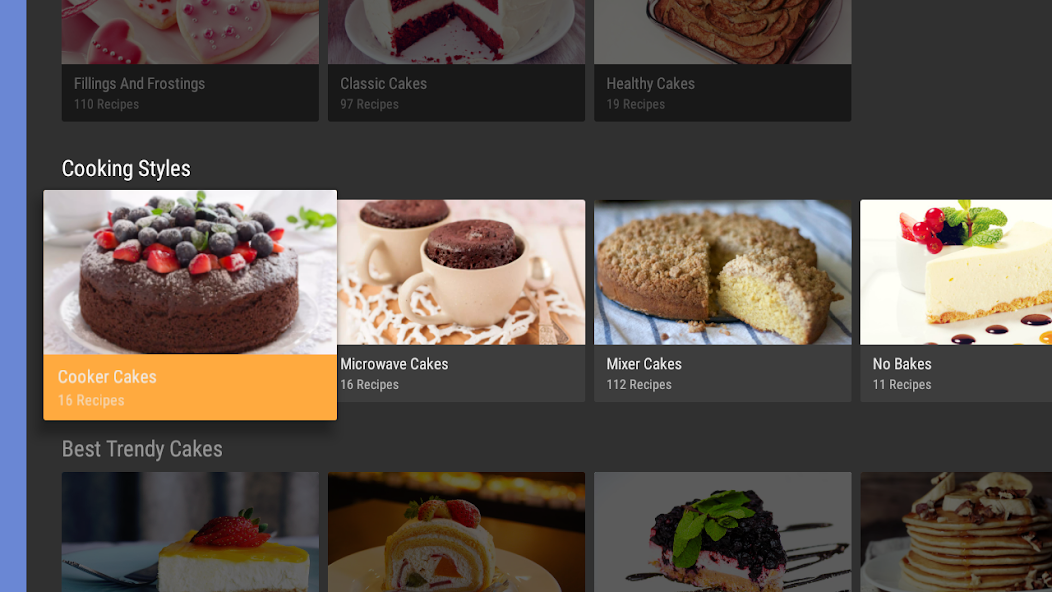The image size is (1052, 592).
Task: Open the highlighted Cooker Cakes card
Action: coord(190,305)
